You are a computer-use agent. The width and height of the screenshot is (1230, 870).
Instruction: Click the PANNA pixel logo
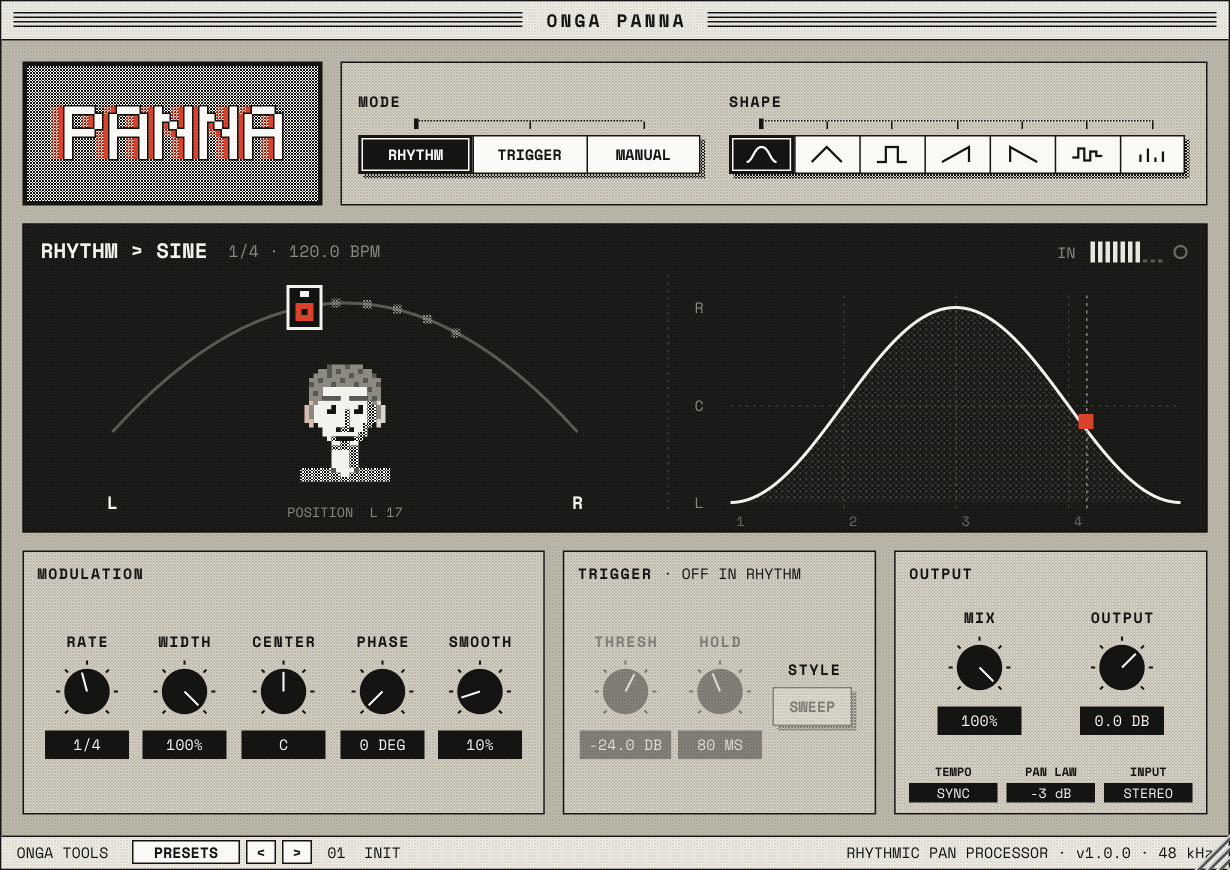[x=172, y=134]
